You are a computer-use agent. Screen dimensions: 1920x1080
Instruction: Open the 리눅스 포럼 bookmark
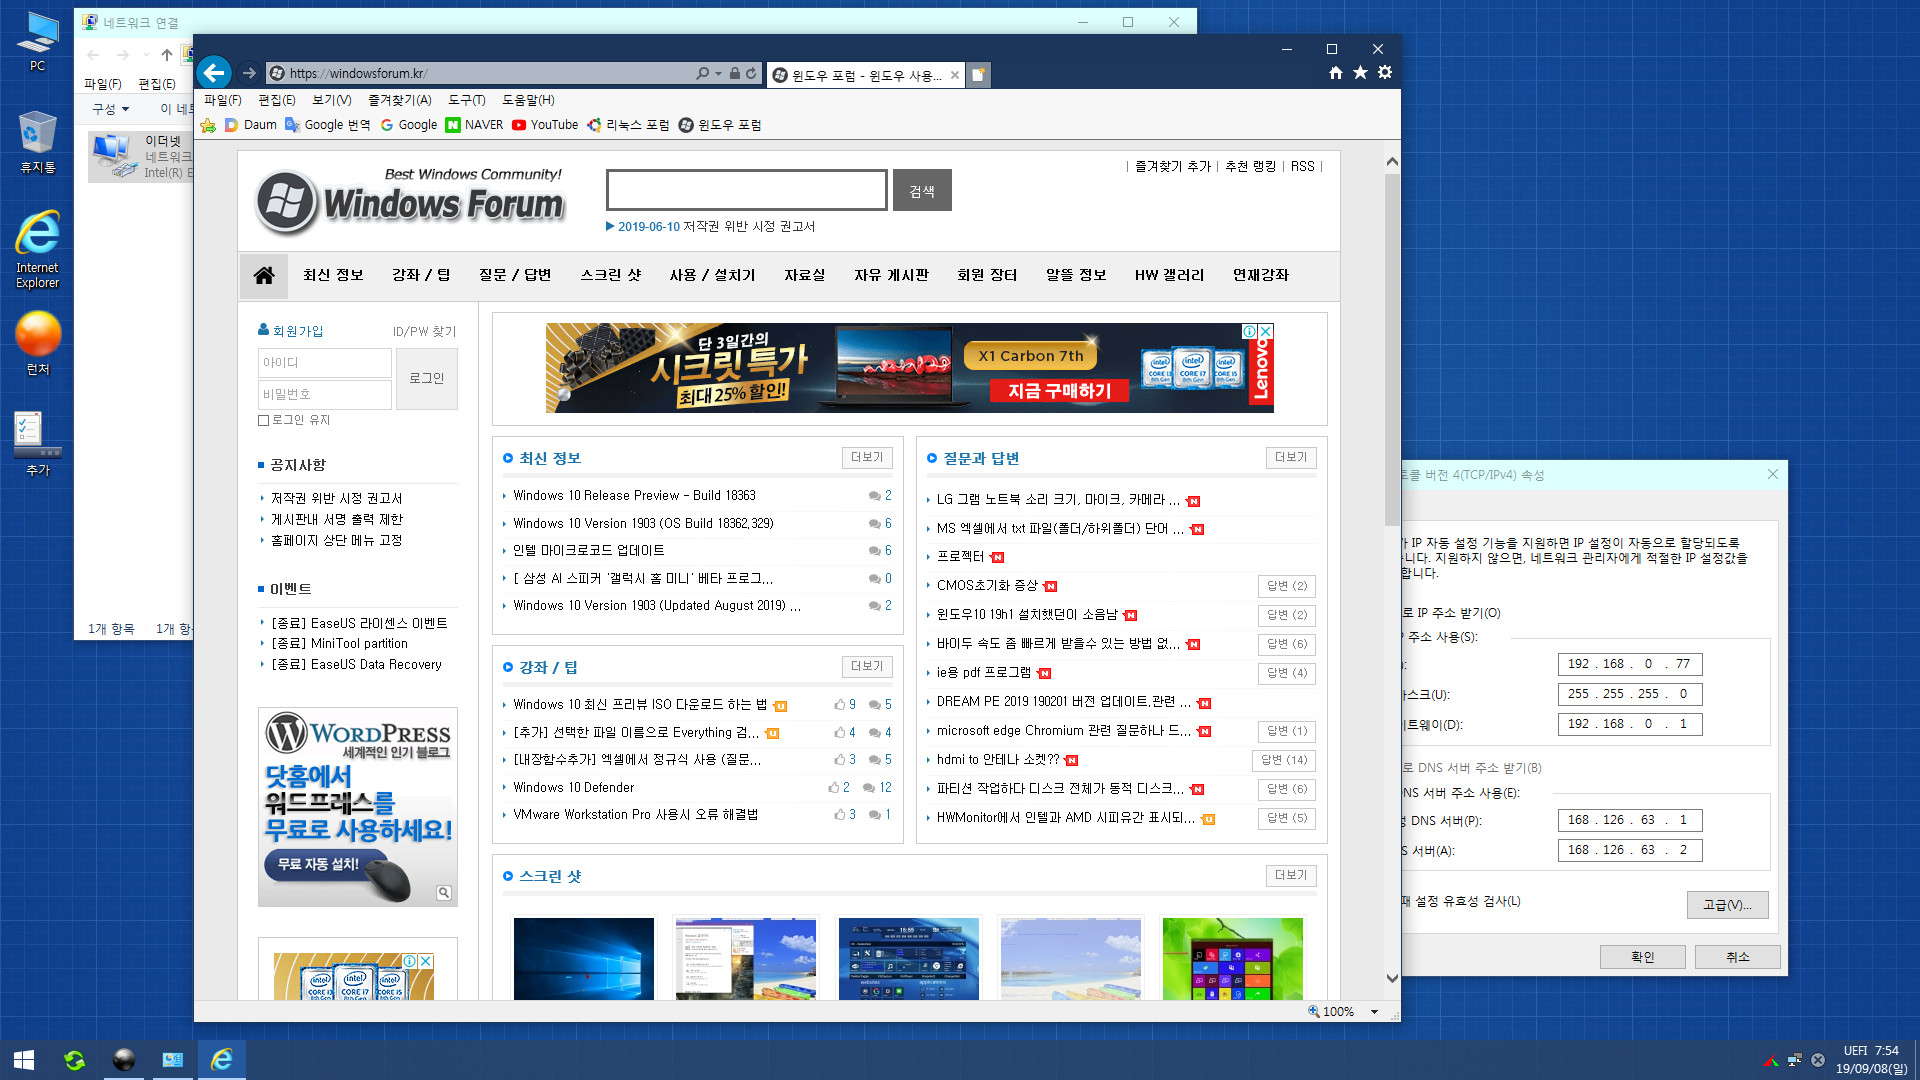[628, 125]
